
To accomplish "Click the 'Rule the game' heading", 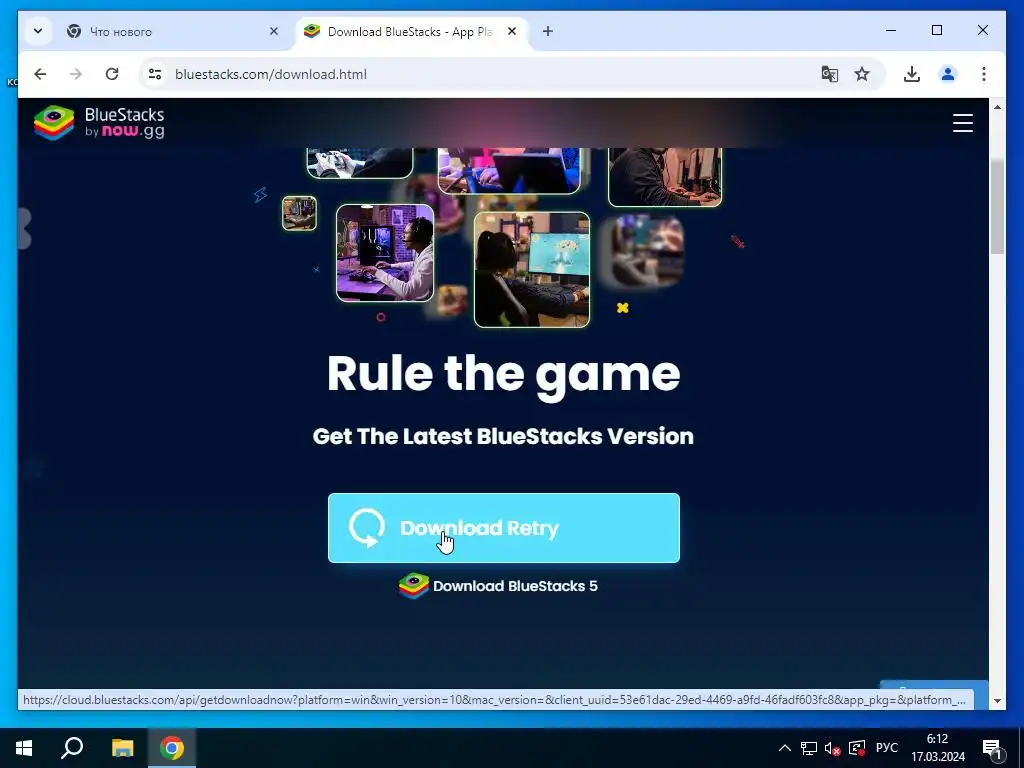I will tap(504, 374).
